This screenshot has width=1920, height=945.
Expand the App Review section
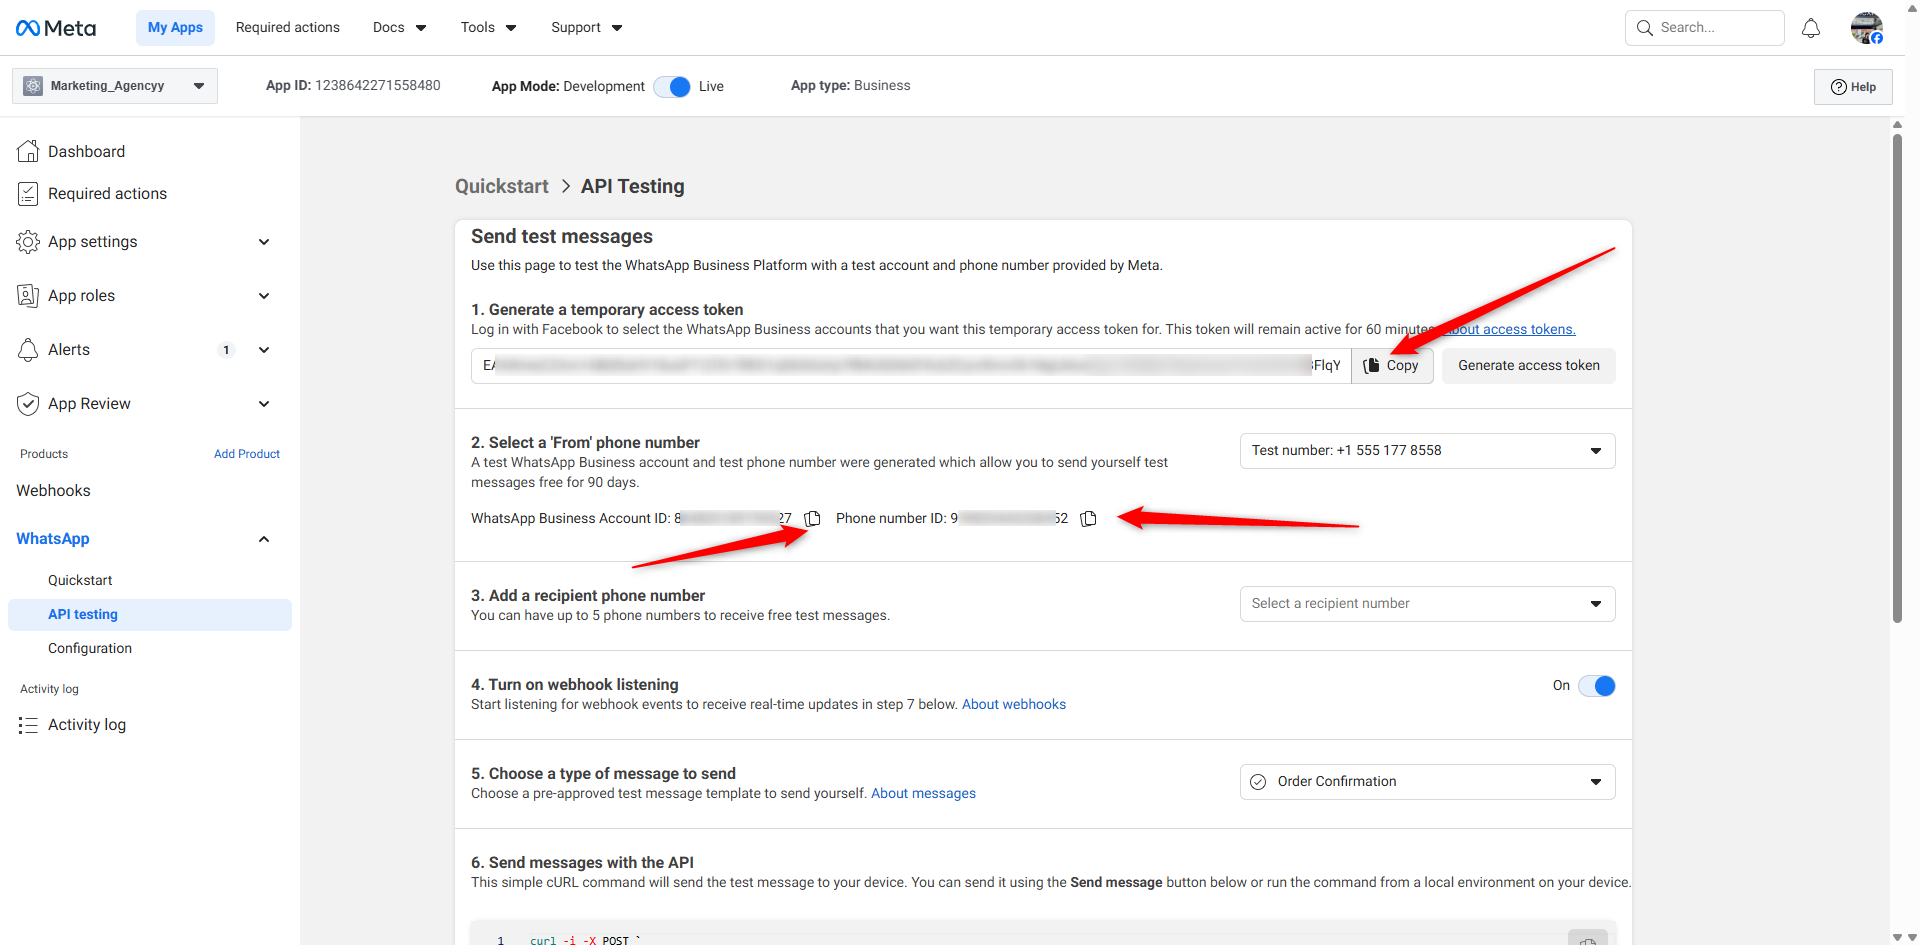264,404
